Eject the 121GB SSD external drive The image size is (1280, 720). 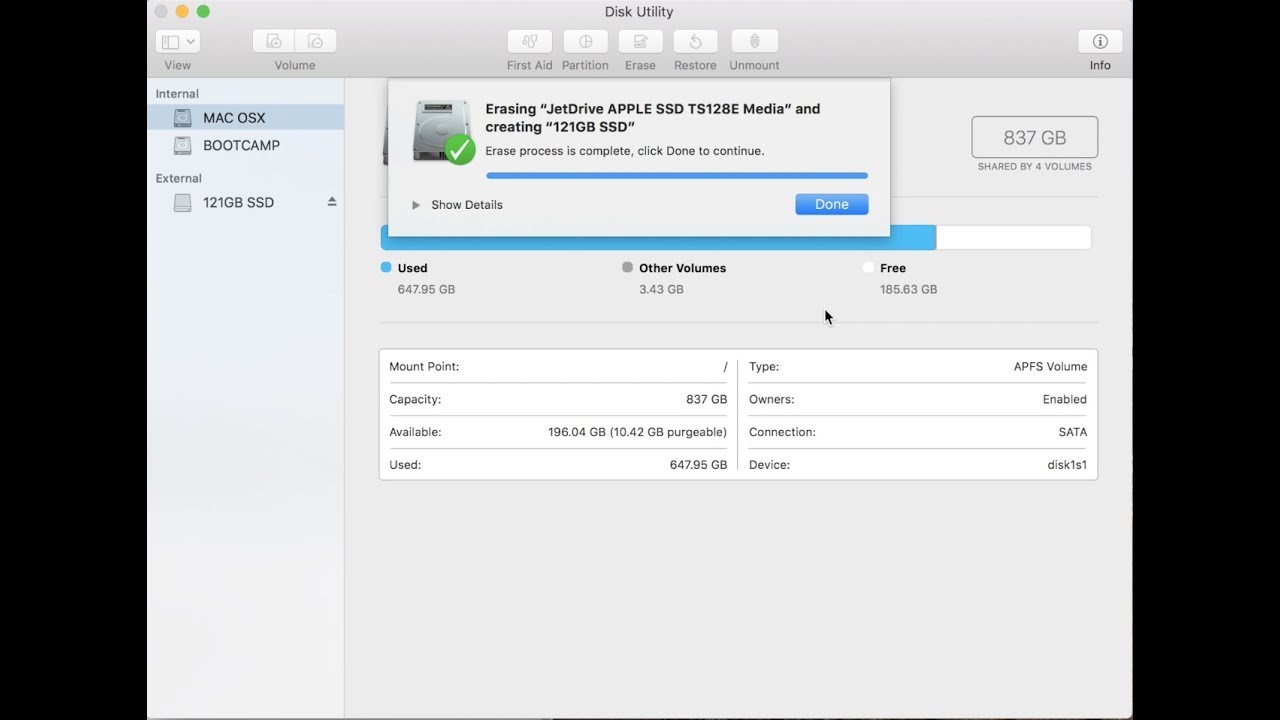tap(332, 202)
